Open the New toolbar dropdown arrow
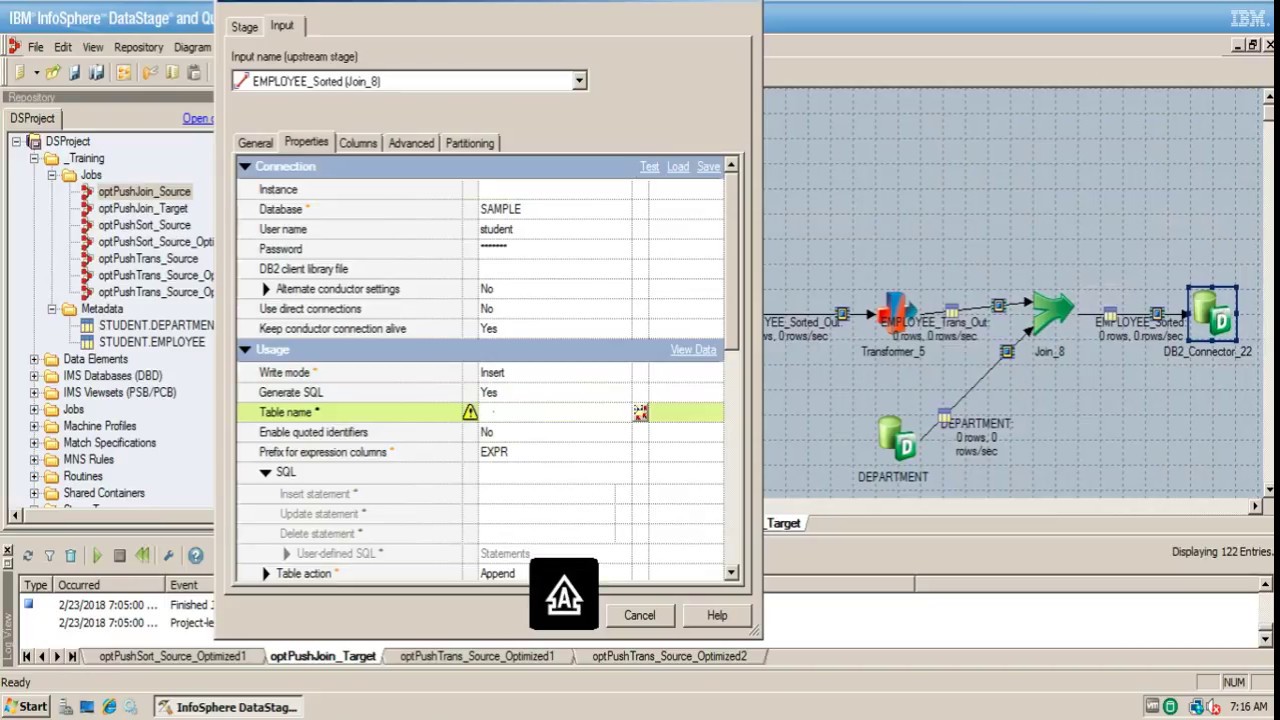The height and width of the screenshot is (720, 1280). click(x=36, y=72)
